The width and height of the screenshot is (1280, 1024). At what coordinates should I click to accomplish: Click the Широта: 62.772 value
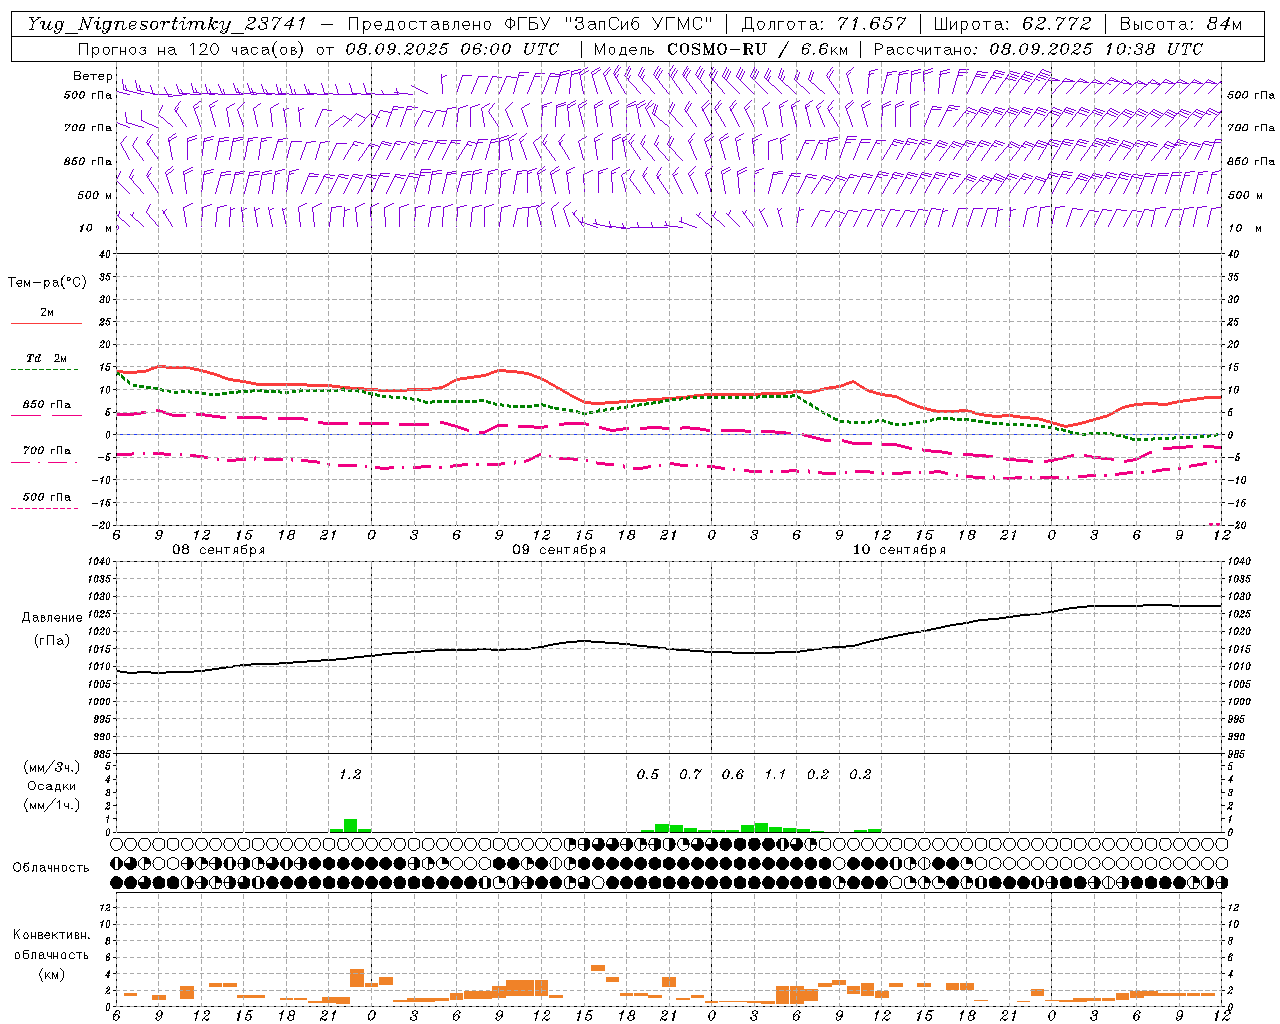click(x=1012, y=24)
